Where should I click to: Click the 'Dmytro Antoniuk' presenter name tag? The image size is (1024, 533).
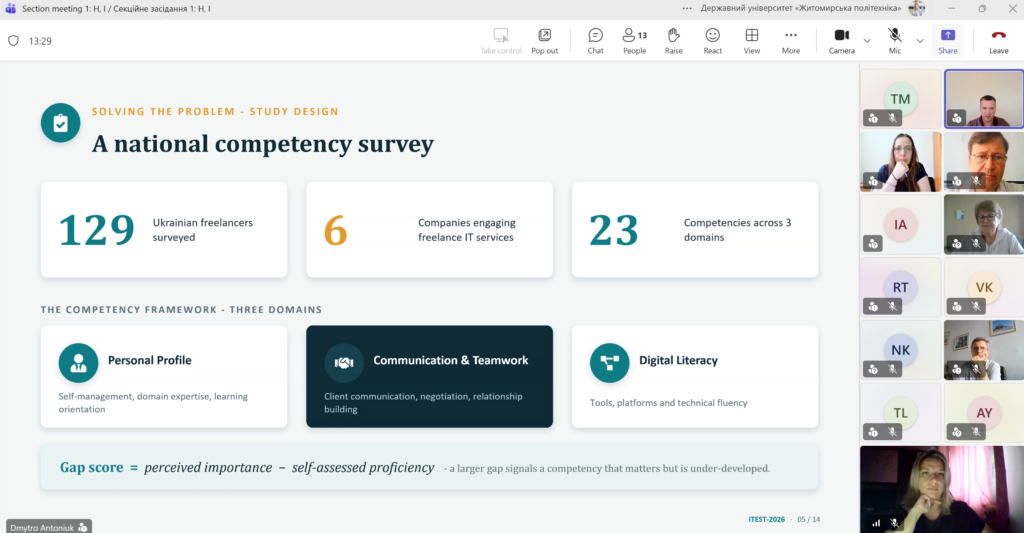[x=49, y=526]
